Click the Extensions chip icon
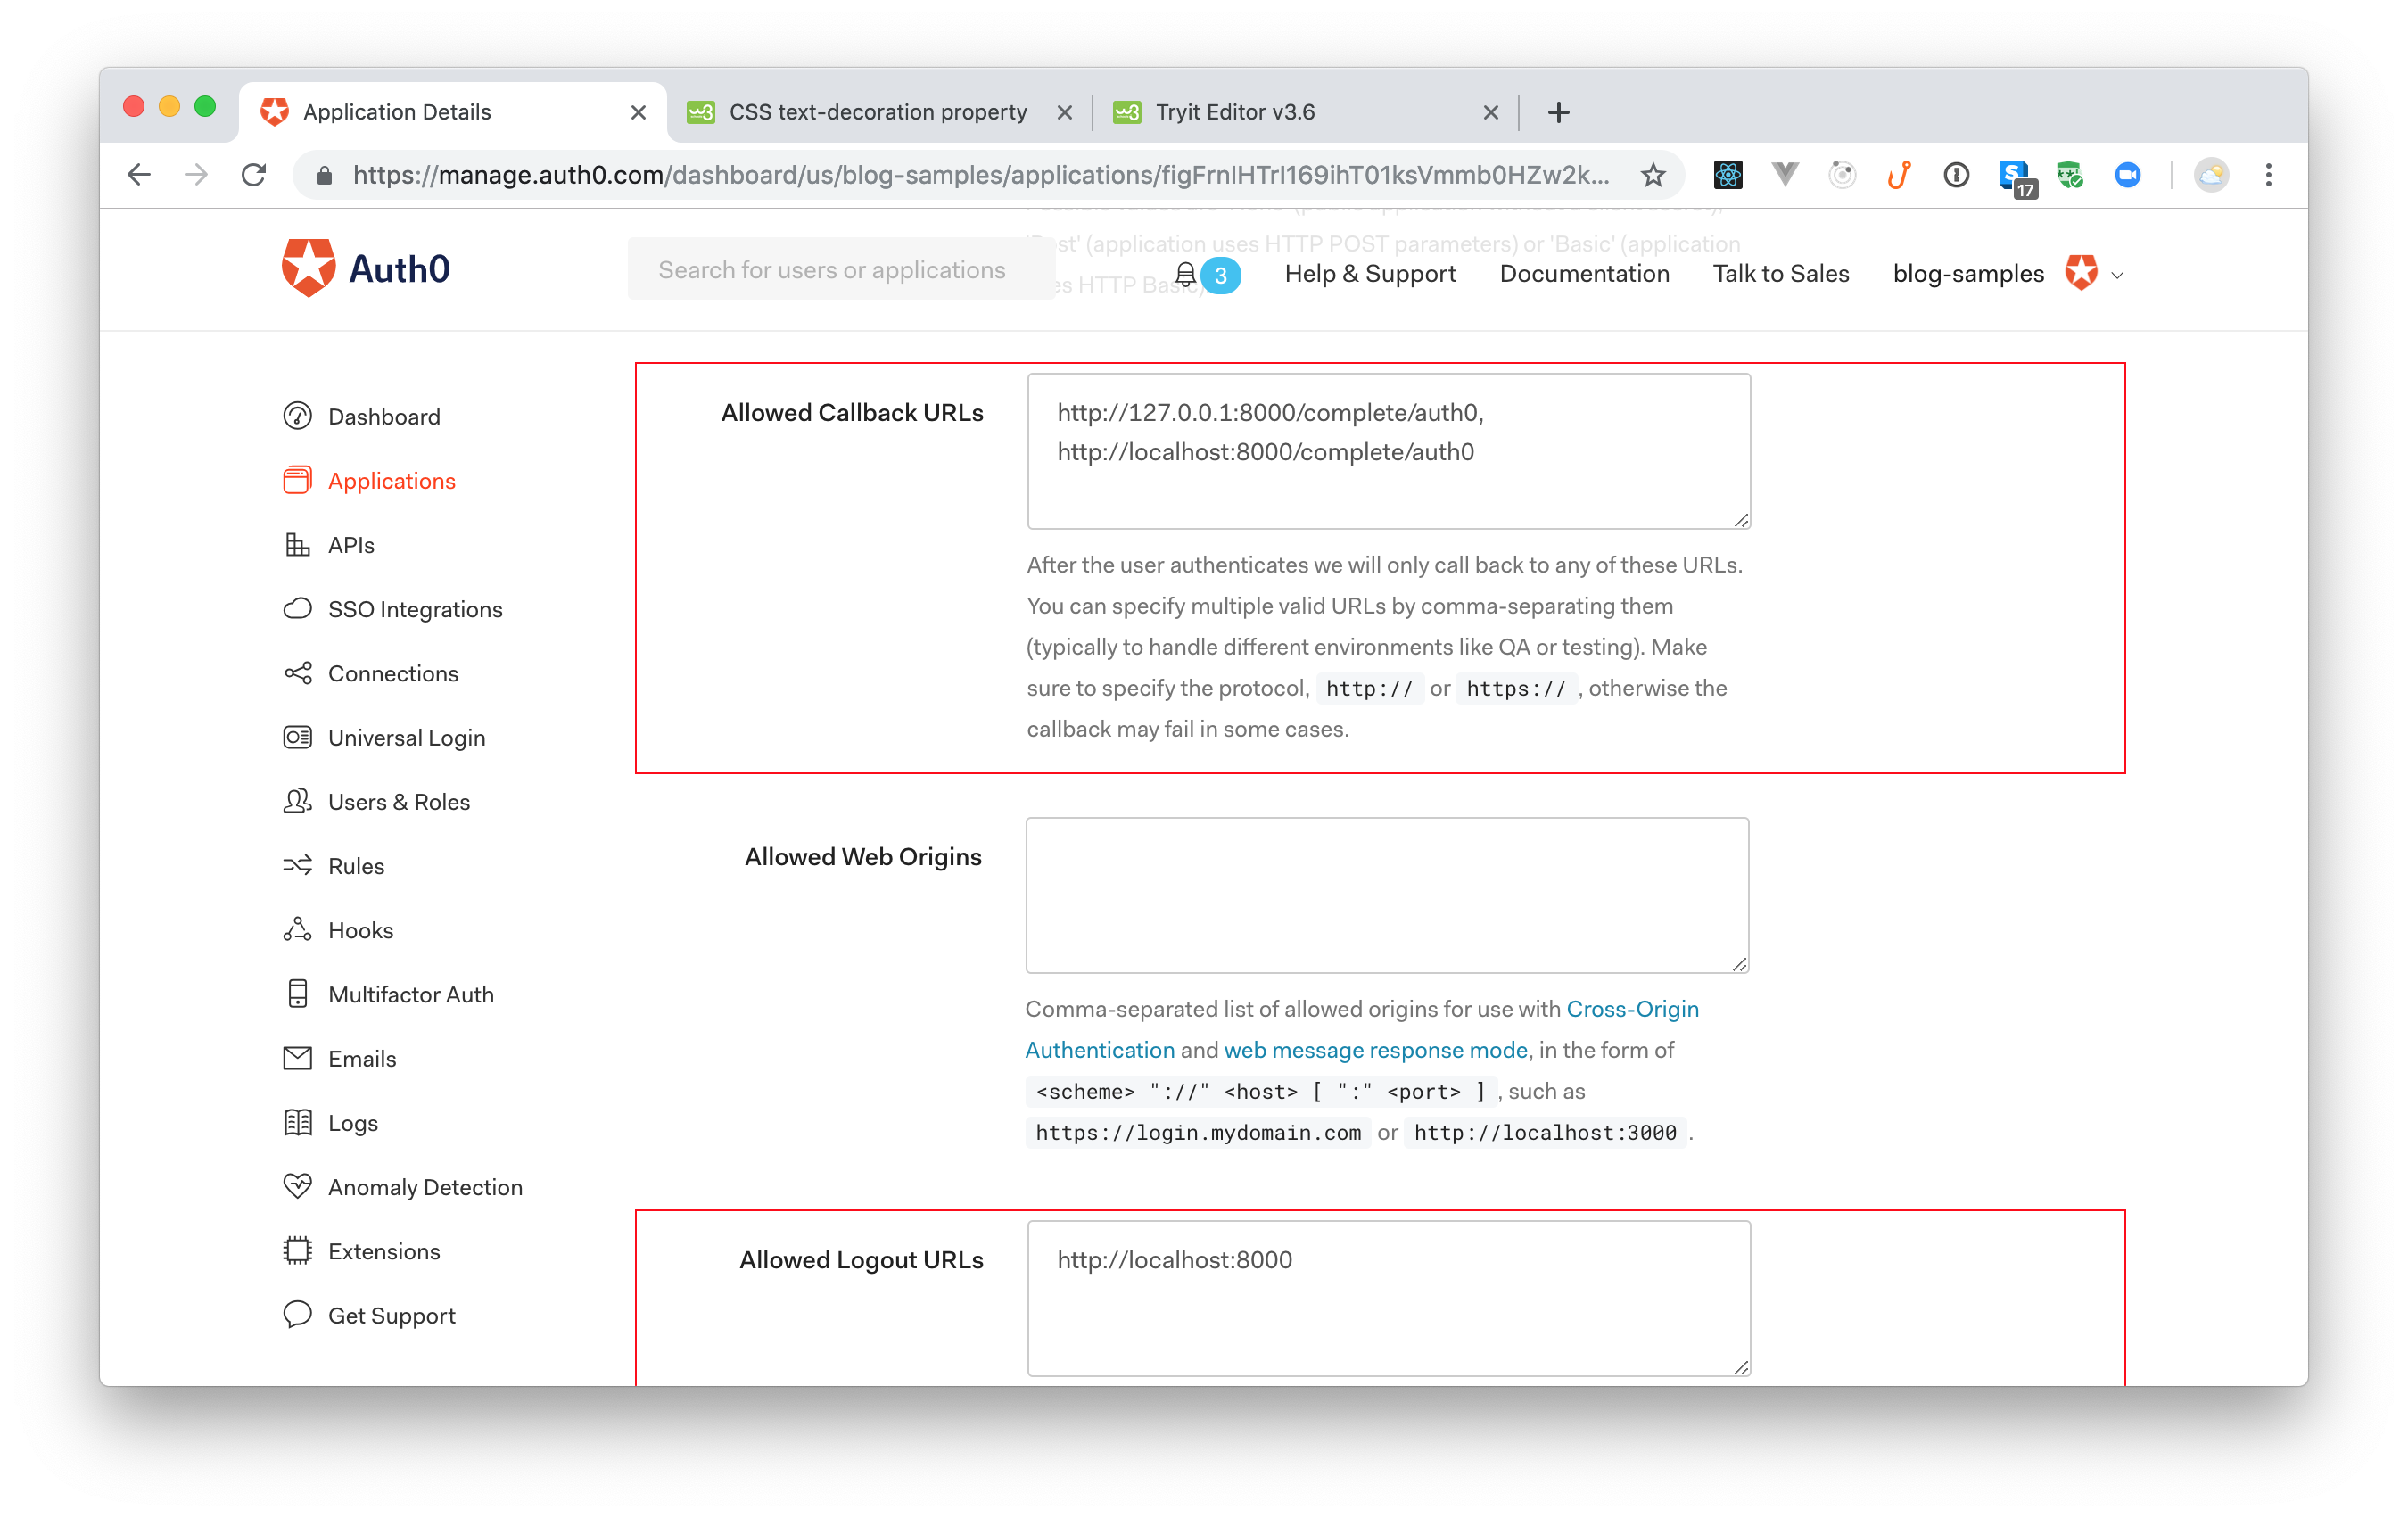2408x1518 pixels. (x=297, y=1251)
